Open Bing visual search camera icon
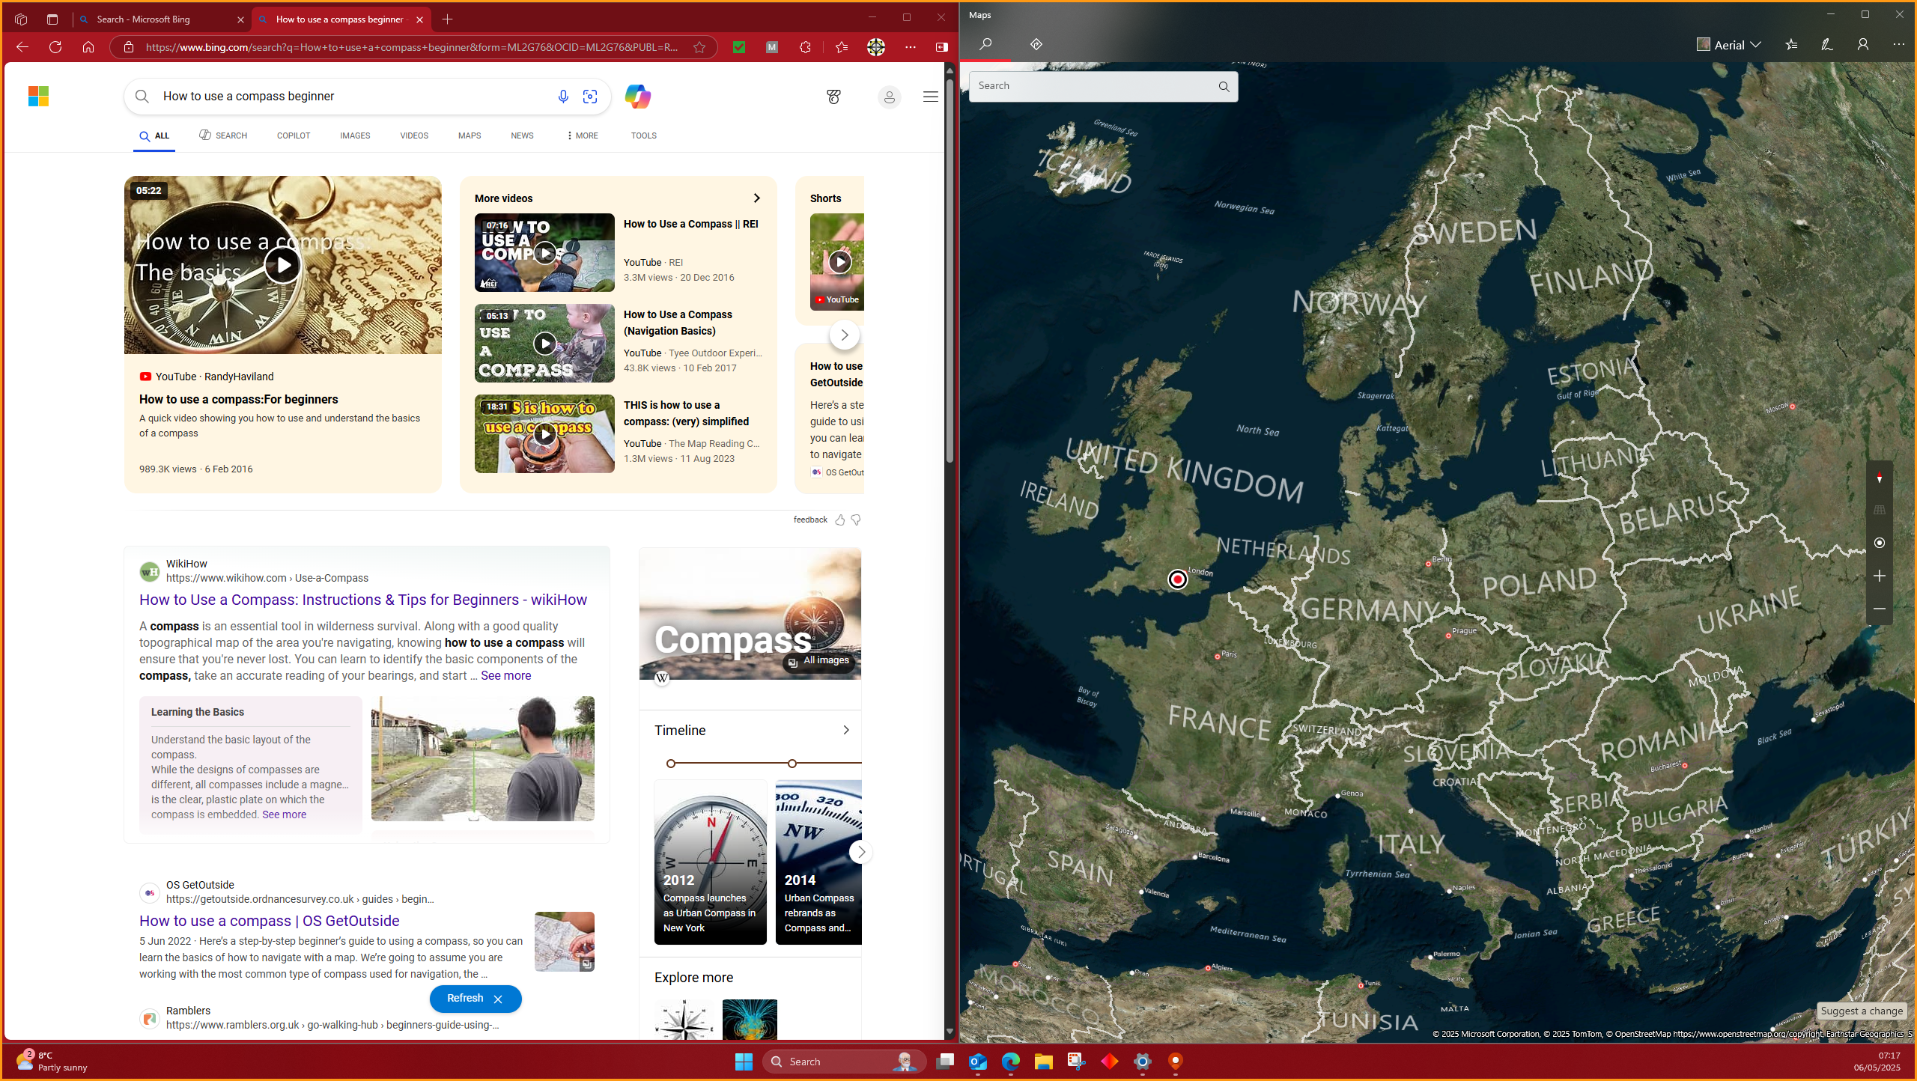 590,96
